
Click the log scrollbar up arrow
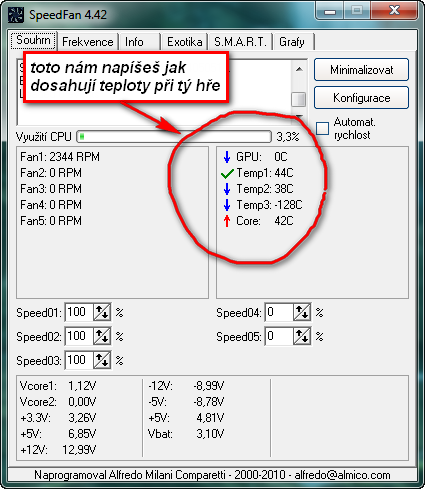pyautogui.click(x=299, y=69)
